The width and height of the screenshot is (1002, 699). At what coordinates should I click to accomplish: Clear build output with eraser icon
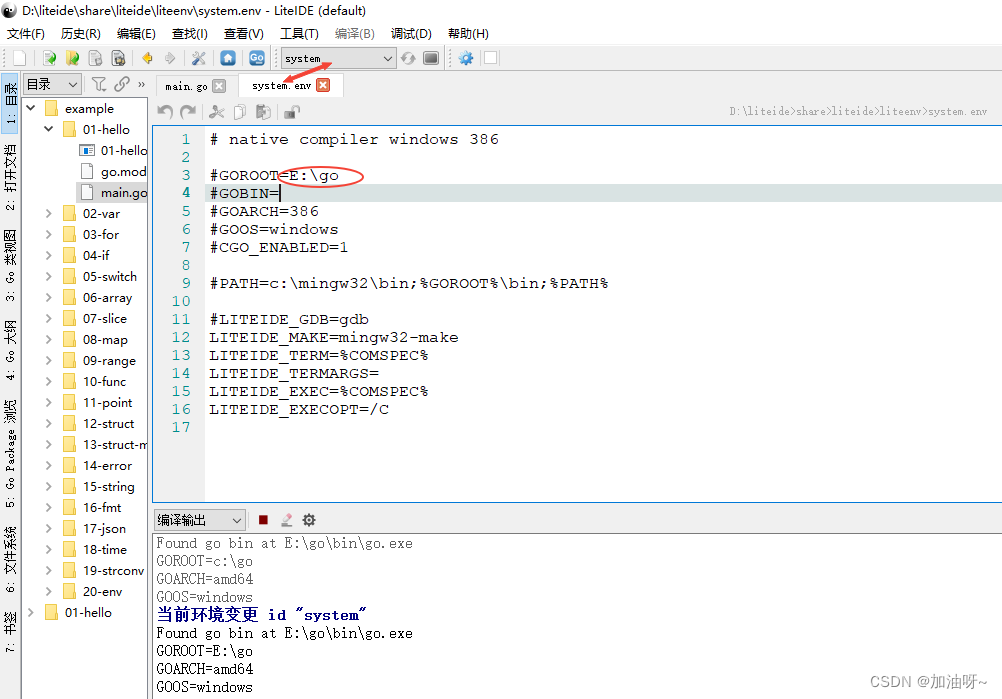285,520
